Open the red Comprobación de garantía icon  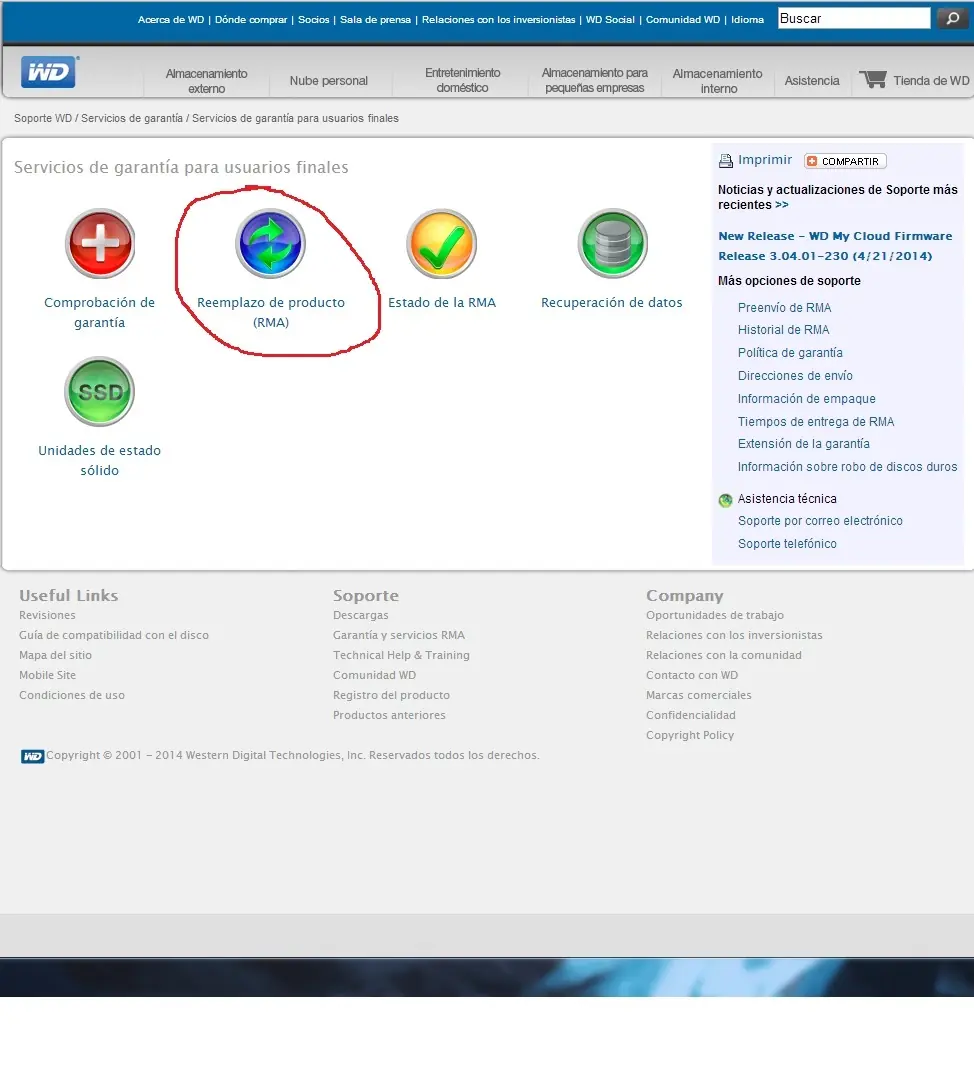point(100,243)
